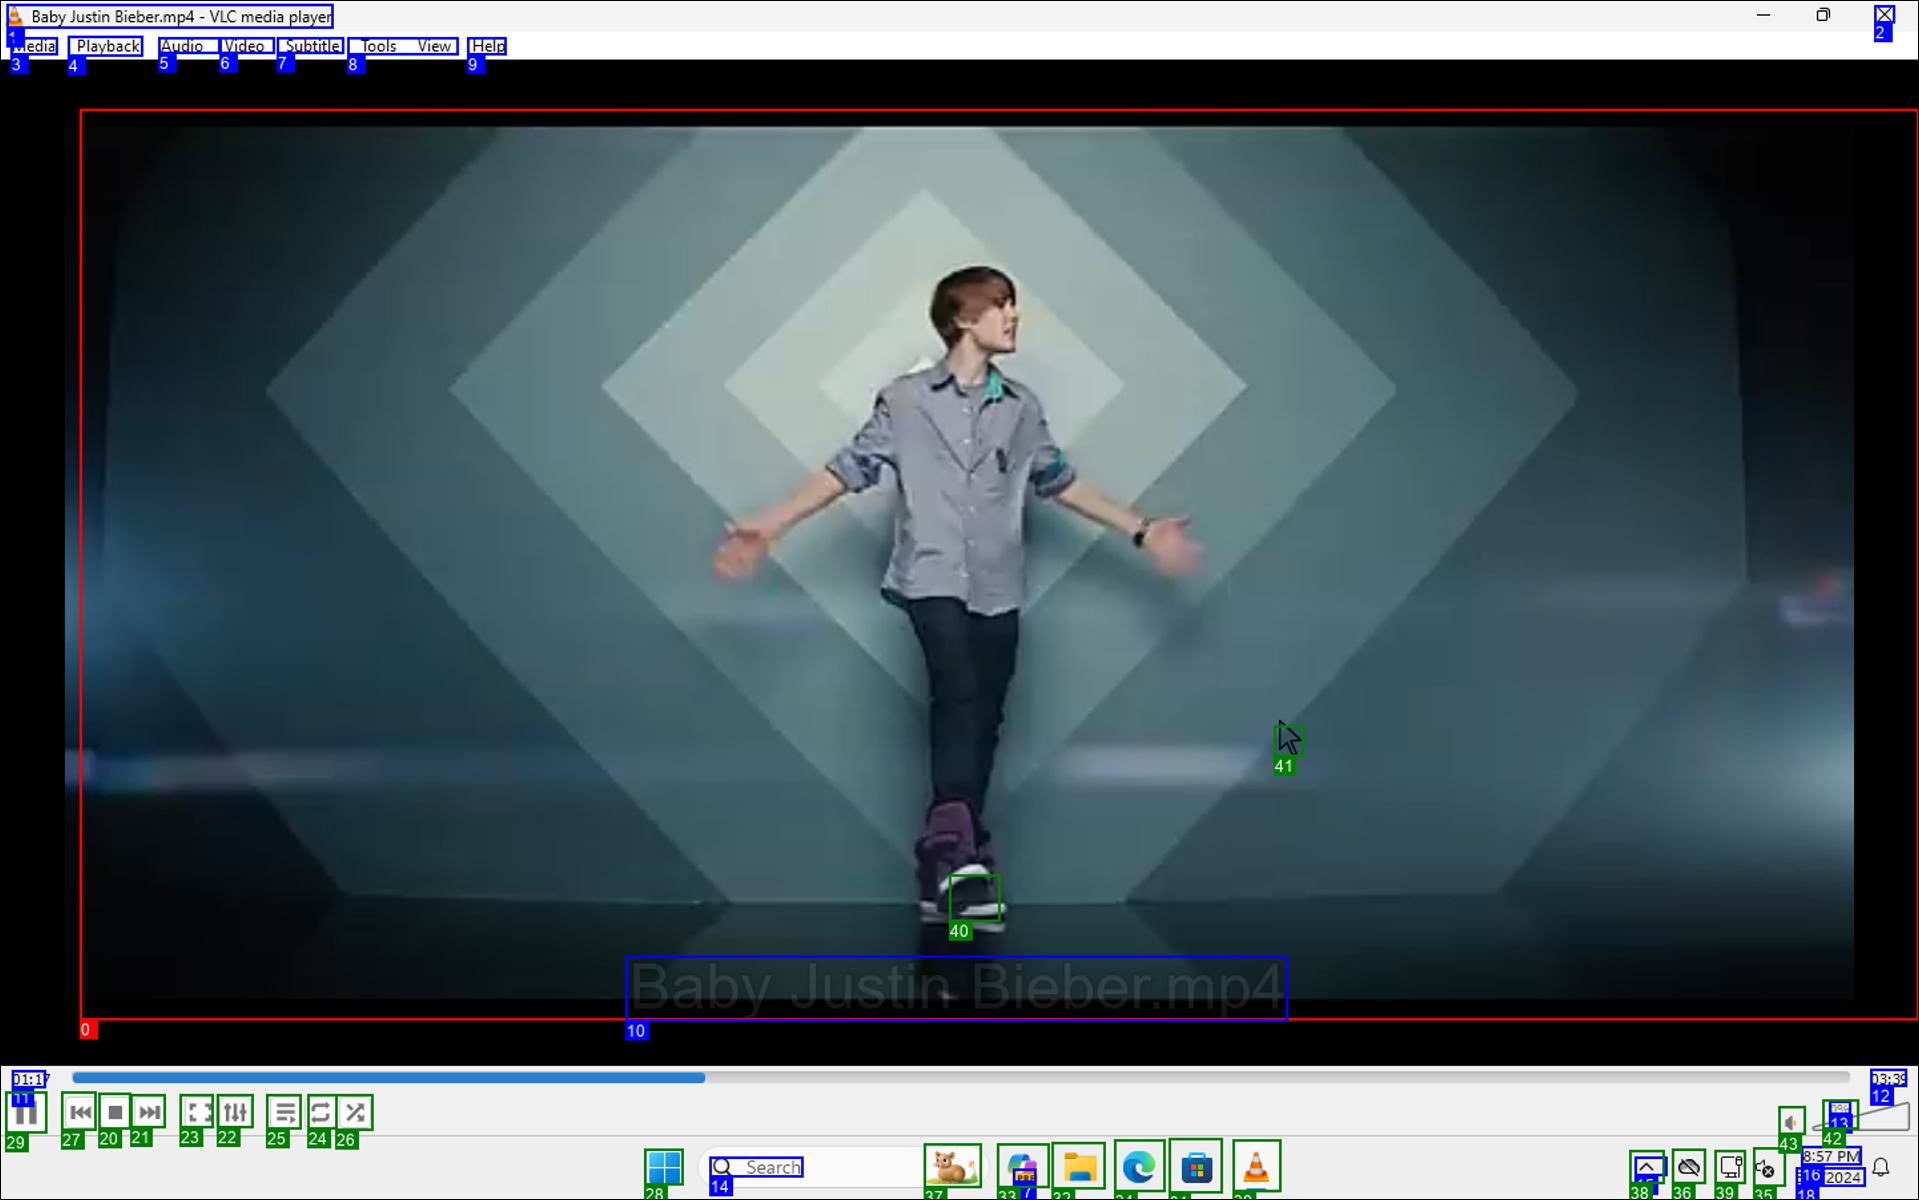The image size is (1919, 1200).
Task: Toggle loop repeat mode
Action: click(320, 1112)
